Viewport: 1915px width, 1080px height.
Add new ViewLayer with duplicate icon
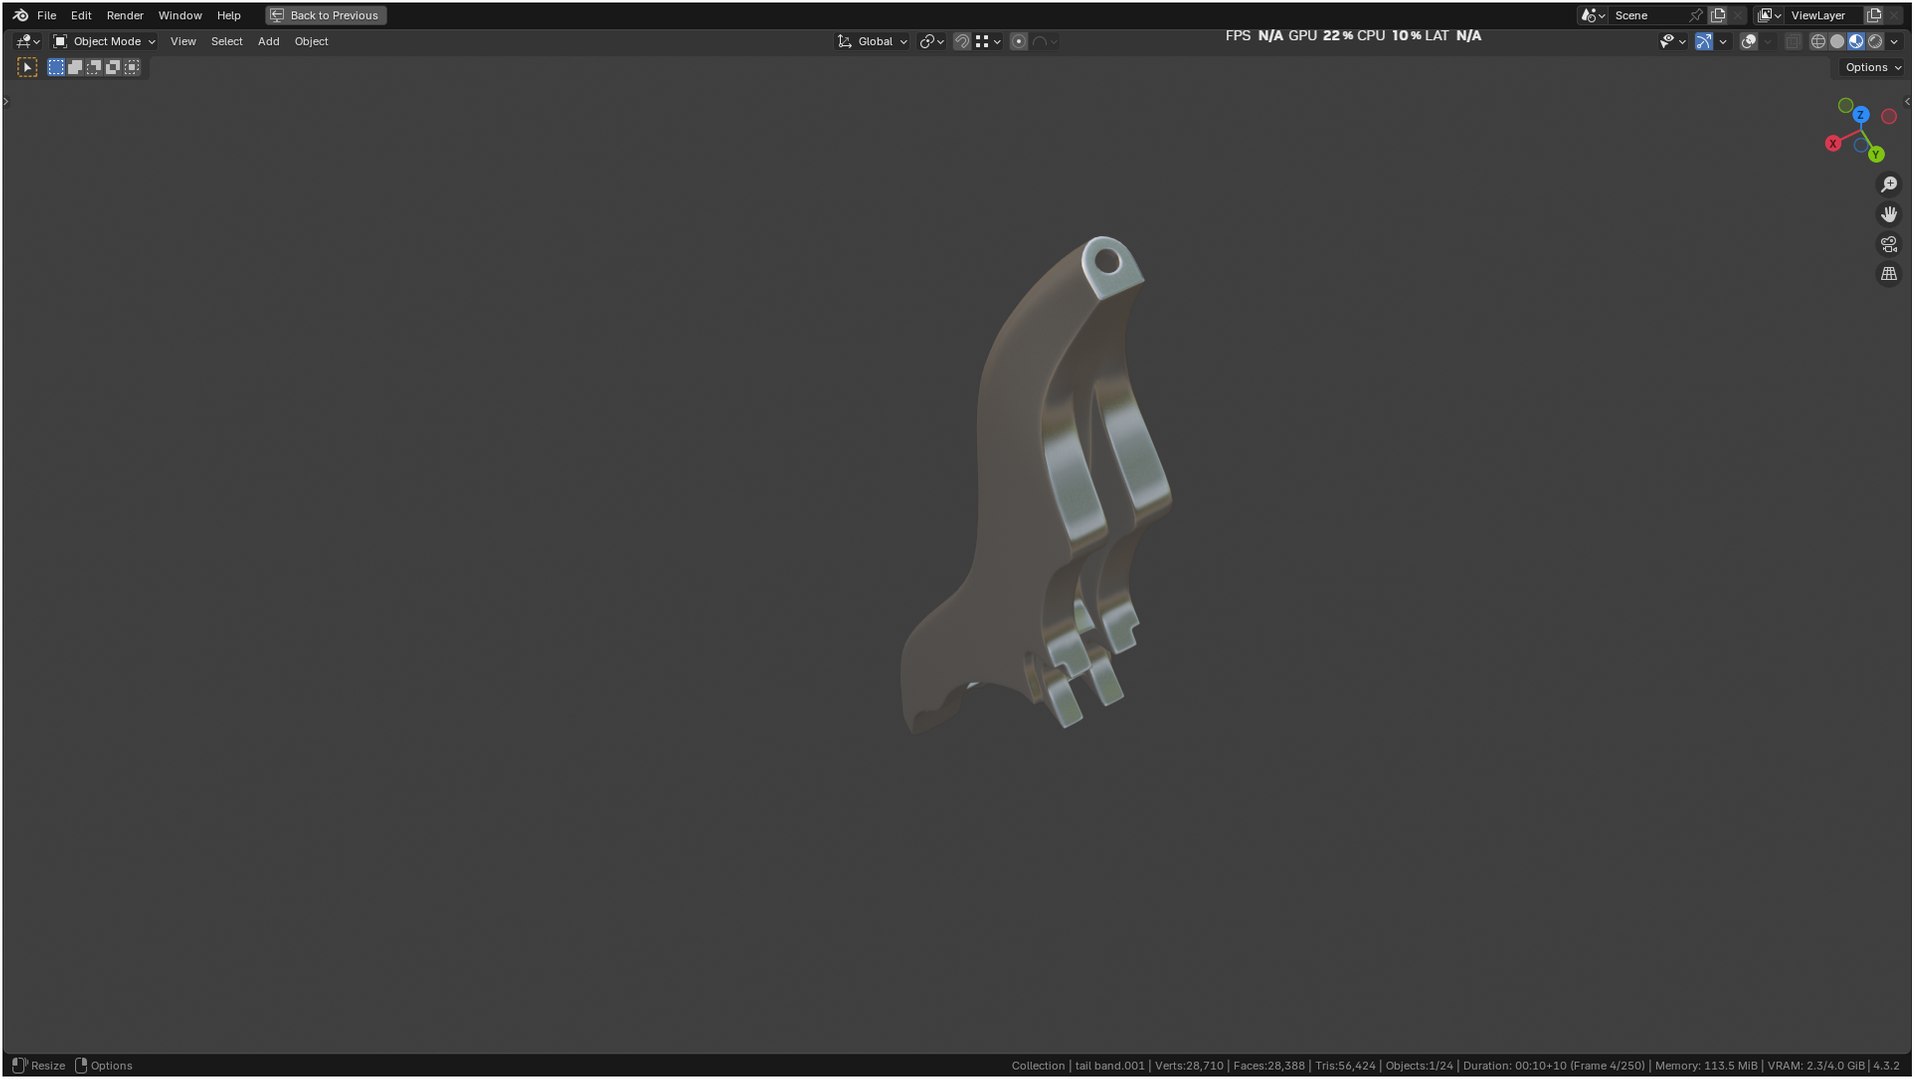1874,15
